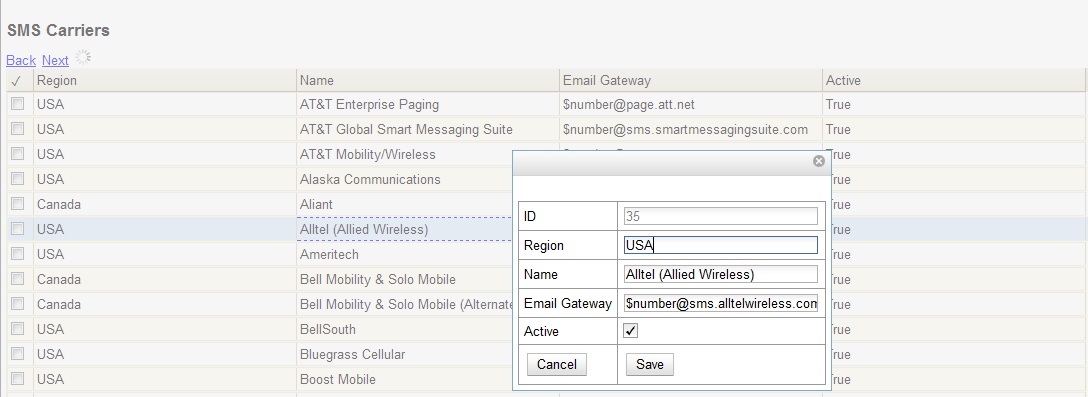Click the disabled ID field

(x=720, y=216)
